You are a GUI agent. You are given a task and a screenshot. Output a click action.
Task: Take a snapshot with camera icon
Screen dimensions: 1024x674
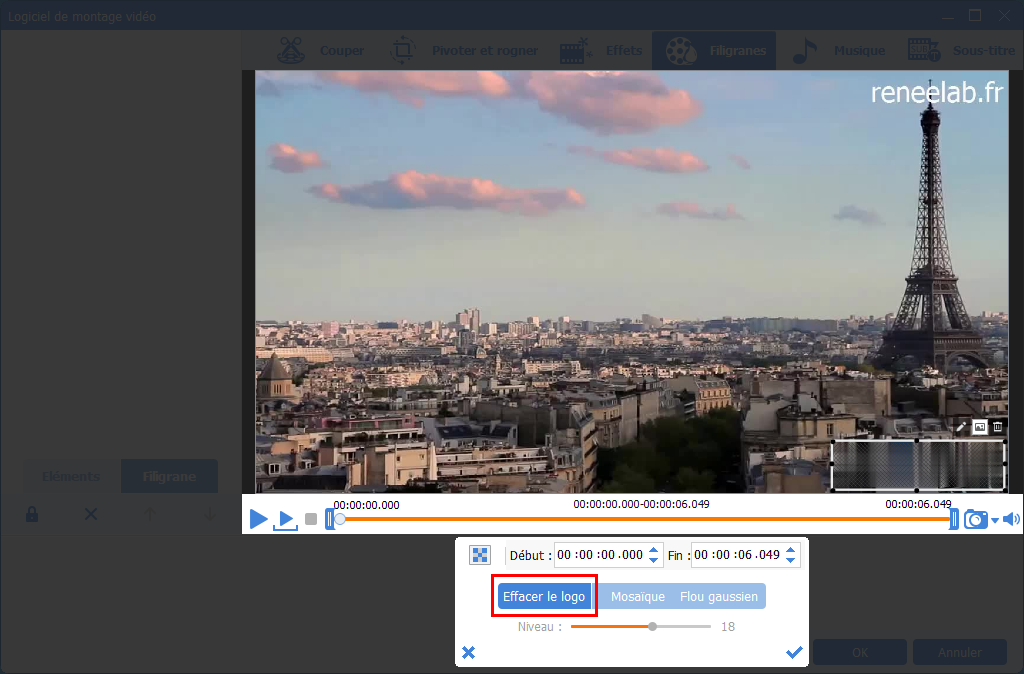pyautogui.click(x=975, y=519)
